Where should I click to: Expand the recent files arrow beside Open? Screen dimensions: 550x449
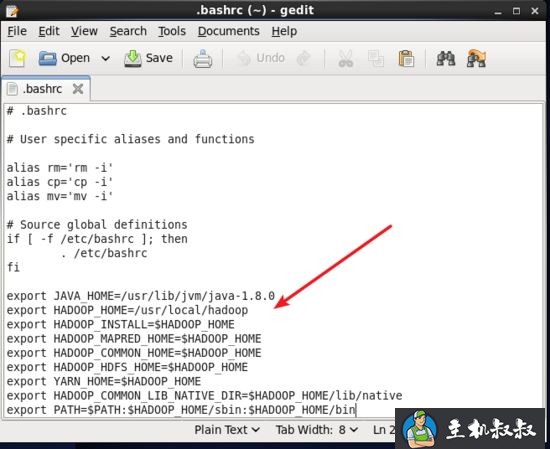105,58
